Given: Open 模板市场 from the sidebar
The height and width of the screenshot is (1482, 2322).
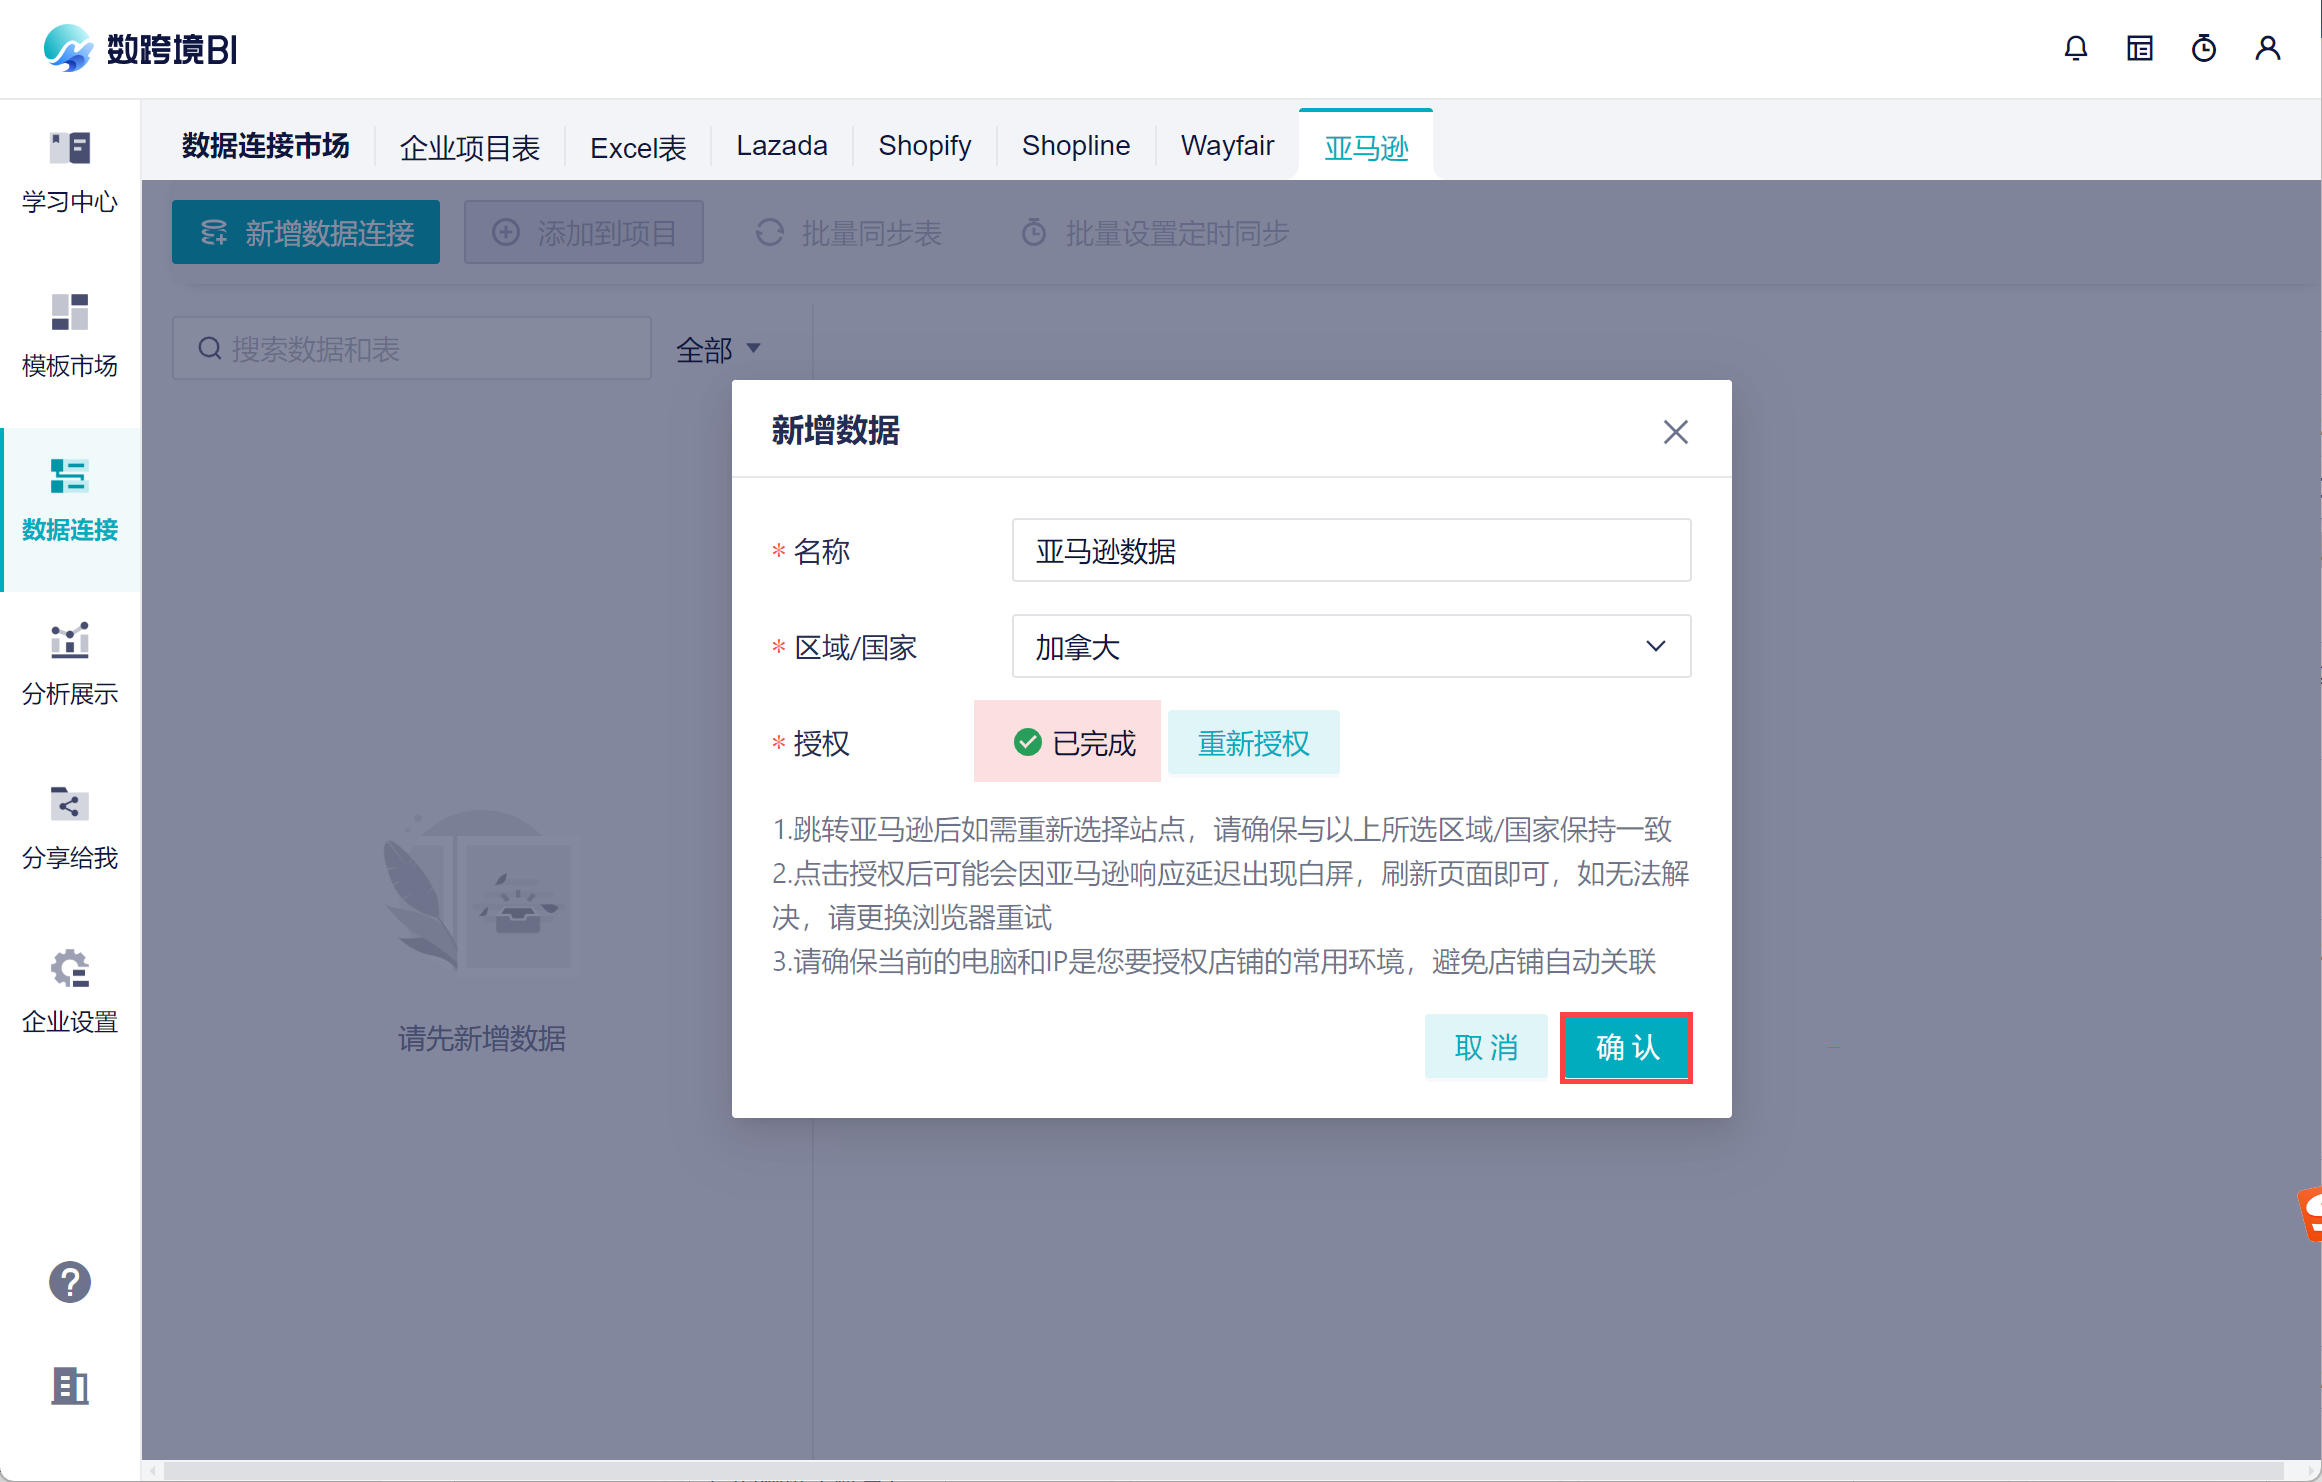Looking at the screenshot, I should point(70,336).
